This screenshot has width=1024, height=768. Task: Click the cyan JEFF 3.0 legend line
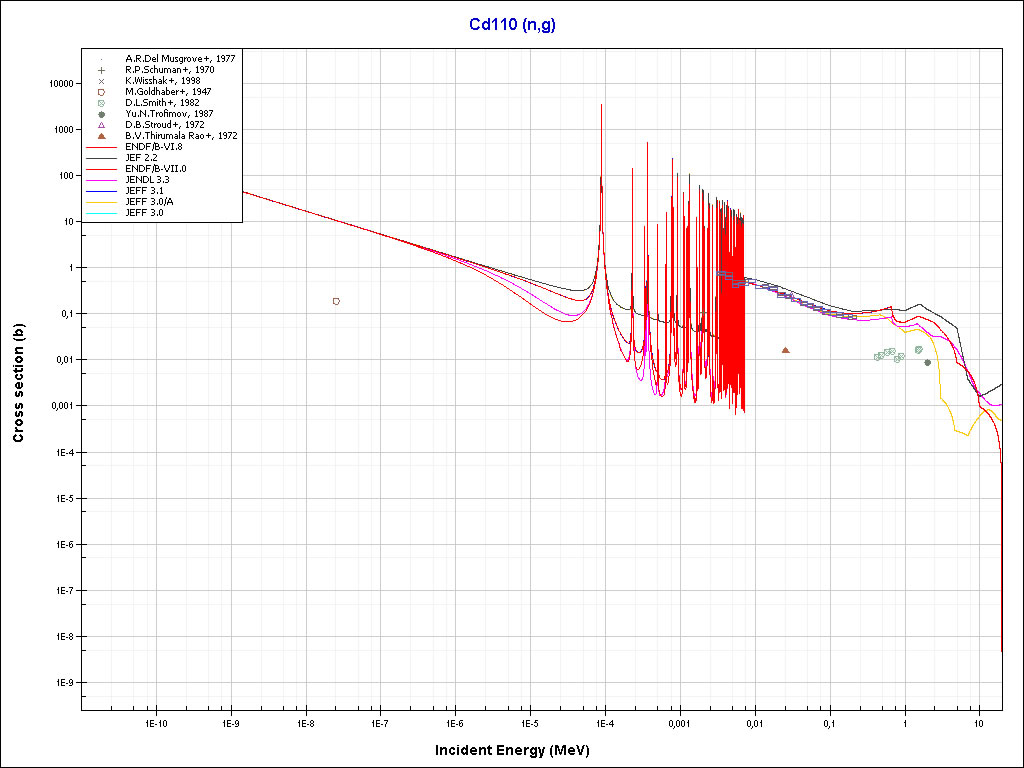tap(102, 212)
